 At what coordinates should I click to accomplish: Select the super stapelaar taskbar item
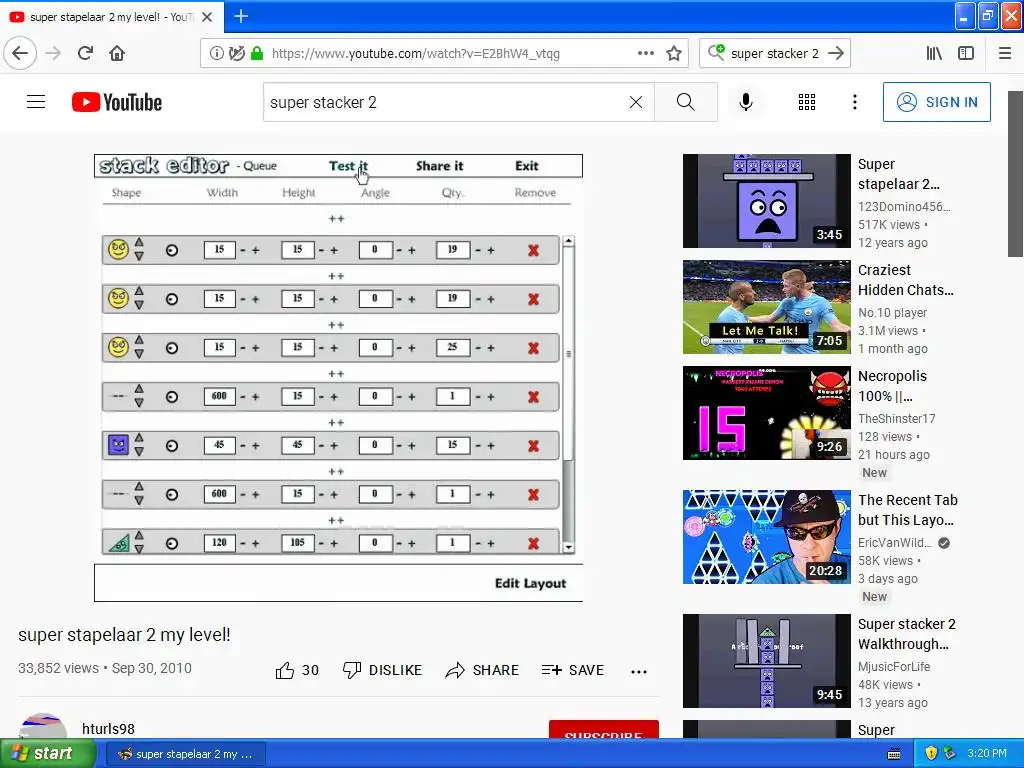[x=185, y=754]
